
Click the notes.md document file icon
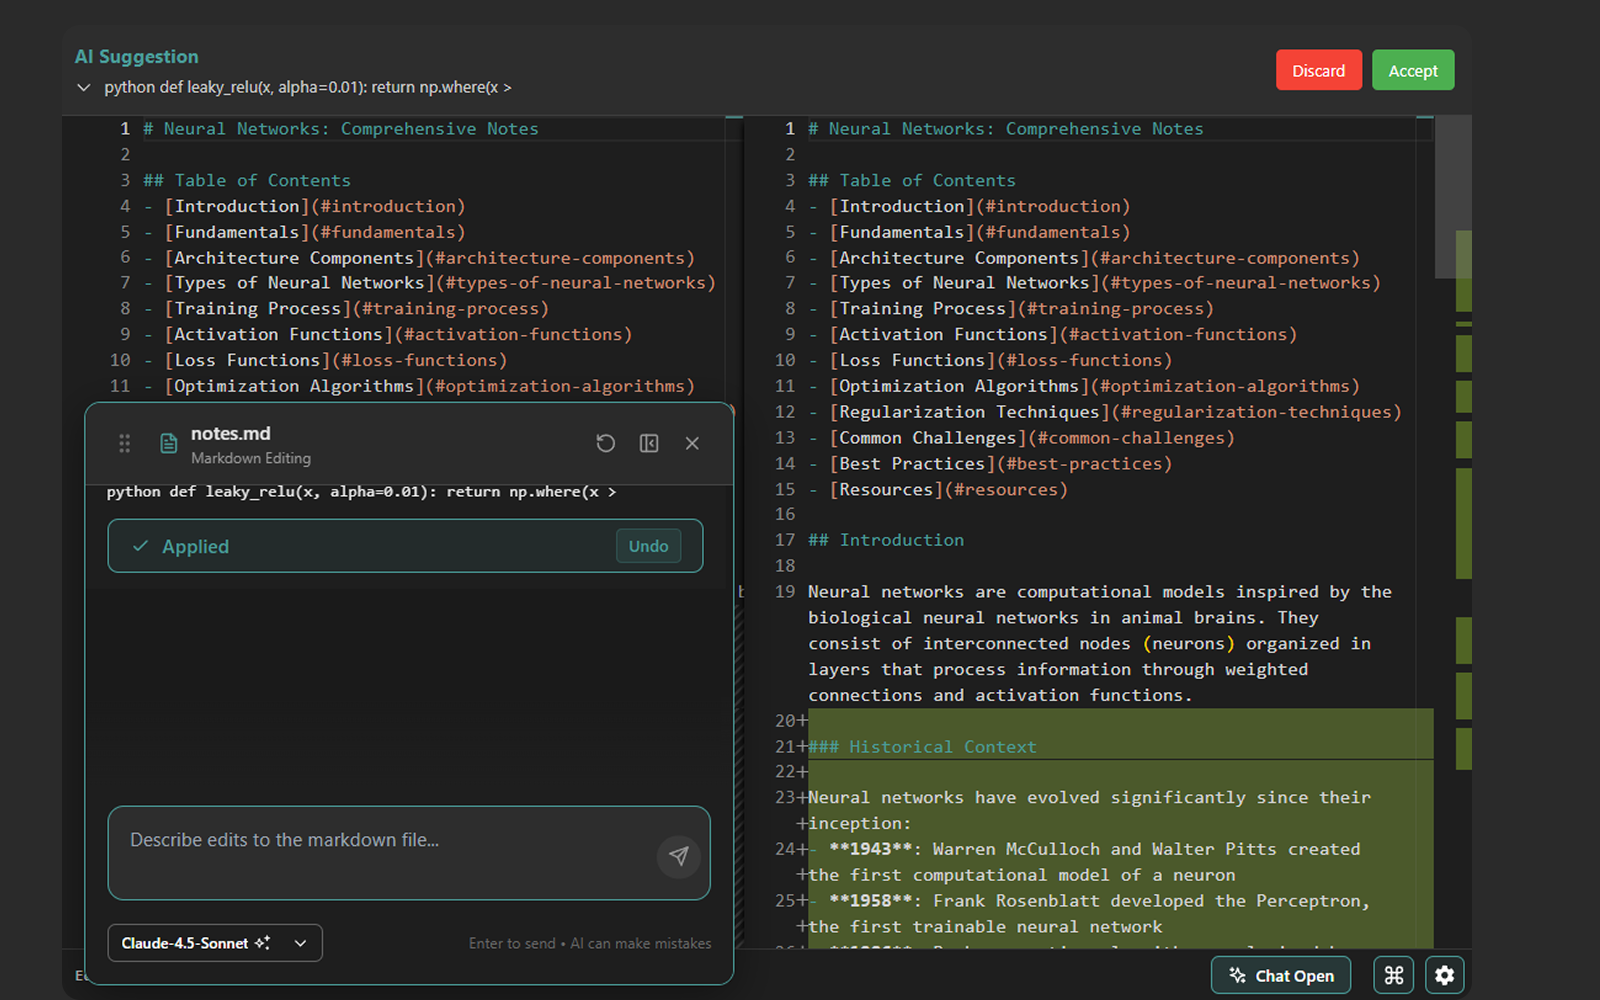(x=169, y=444)
